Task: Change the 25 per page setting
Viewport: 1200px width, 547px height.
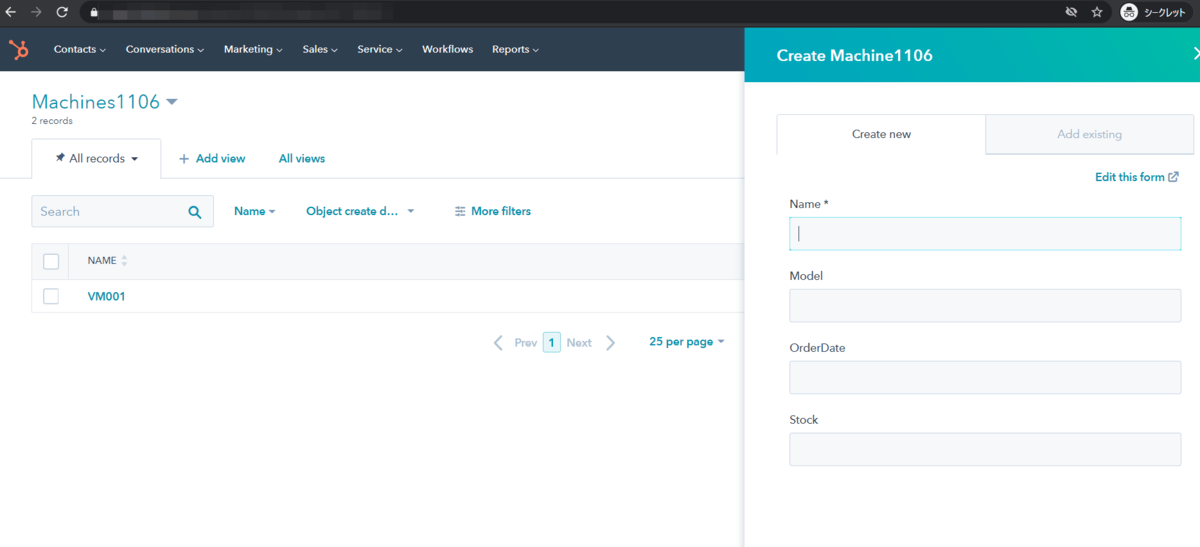Action: click(686, 341)
